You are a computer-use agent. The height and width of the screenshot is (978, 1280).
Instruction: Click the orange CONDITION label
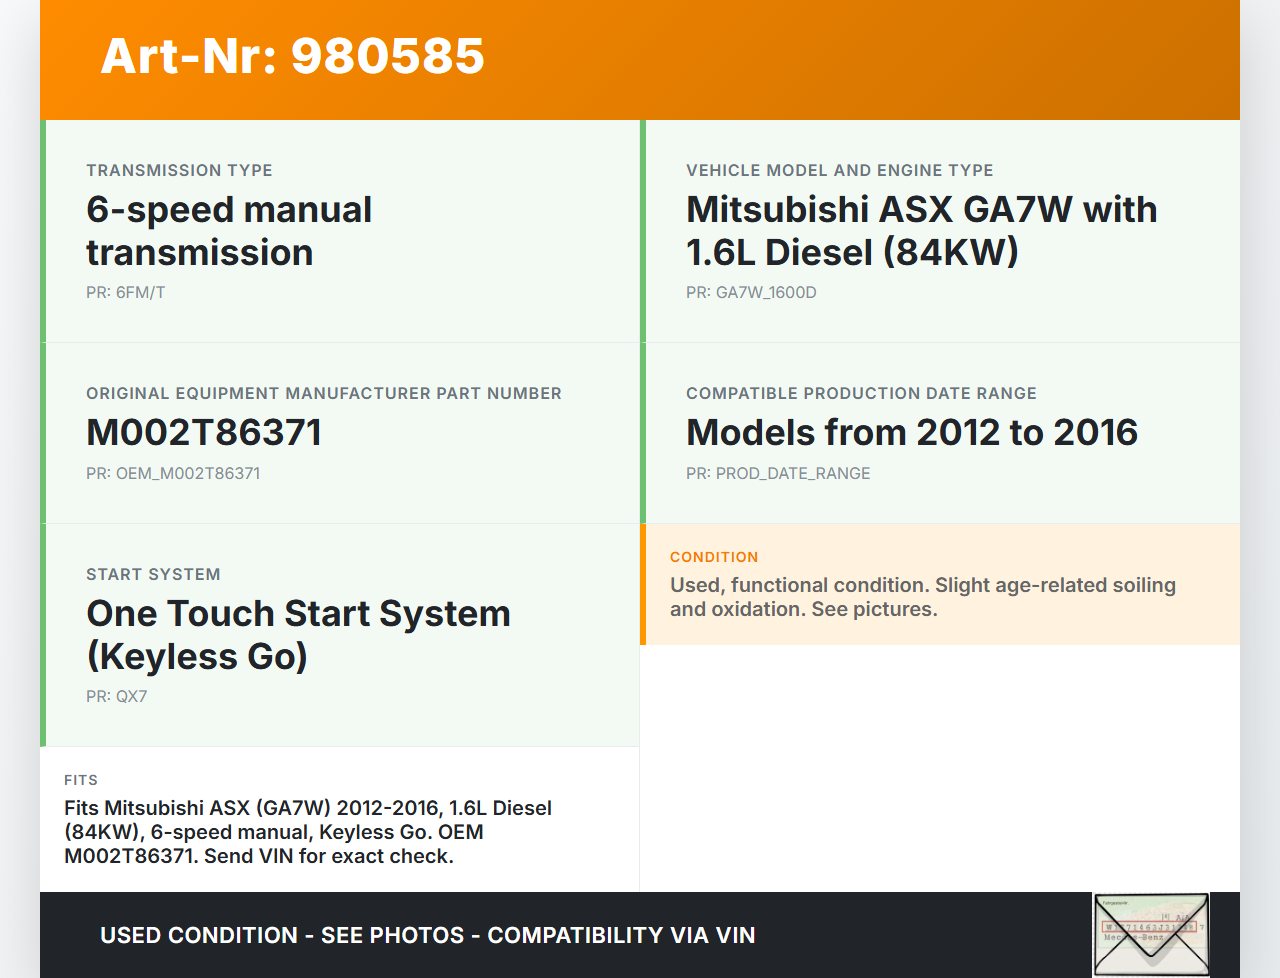pyautogui.click(x=714, y=557)
